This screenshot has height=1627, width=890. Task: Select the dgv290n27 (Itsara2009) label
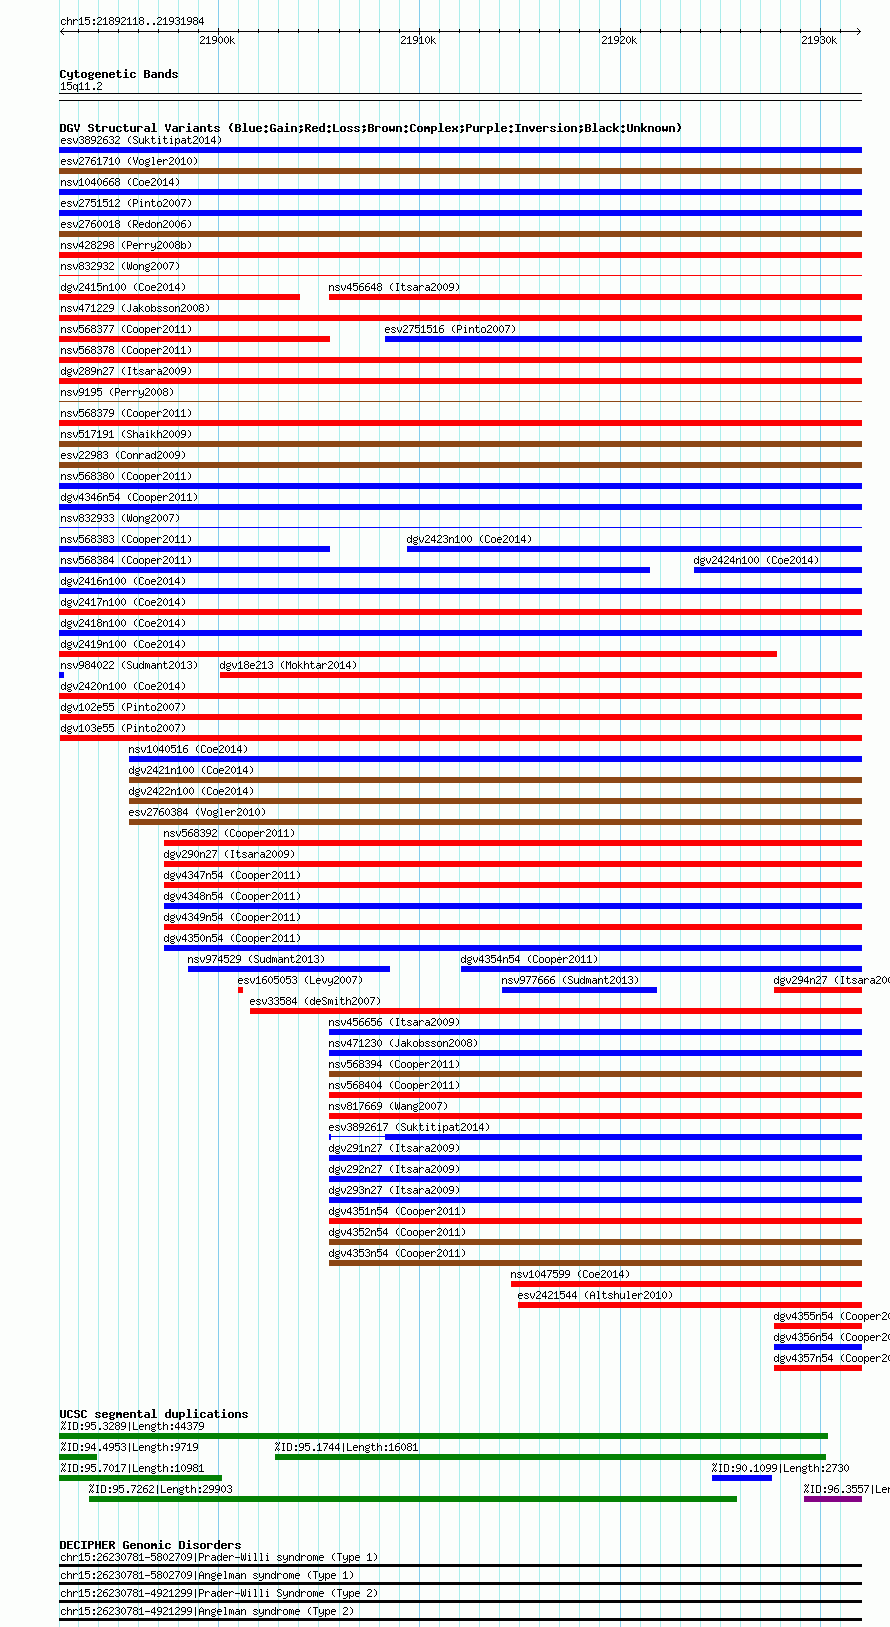pyautogui.click(x=229, y=854)
